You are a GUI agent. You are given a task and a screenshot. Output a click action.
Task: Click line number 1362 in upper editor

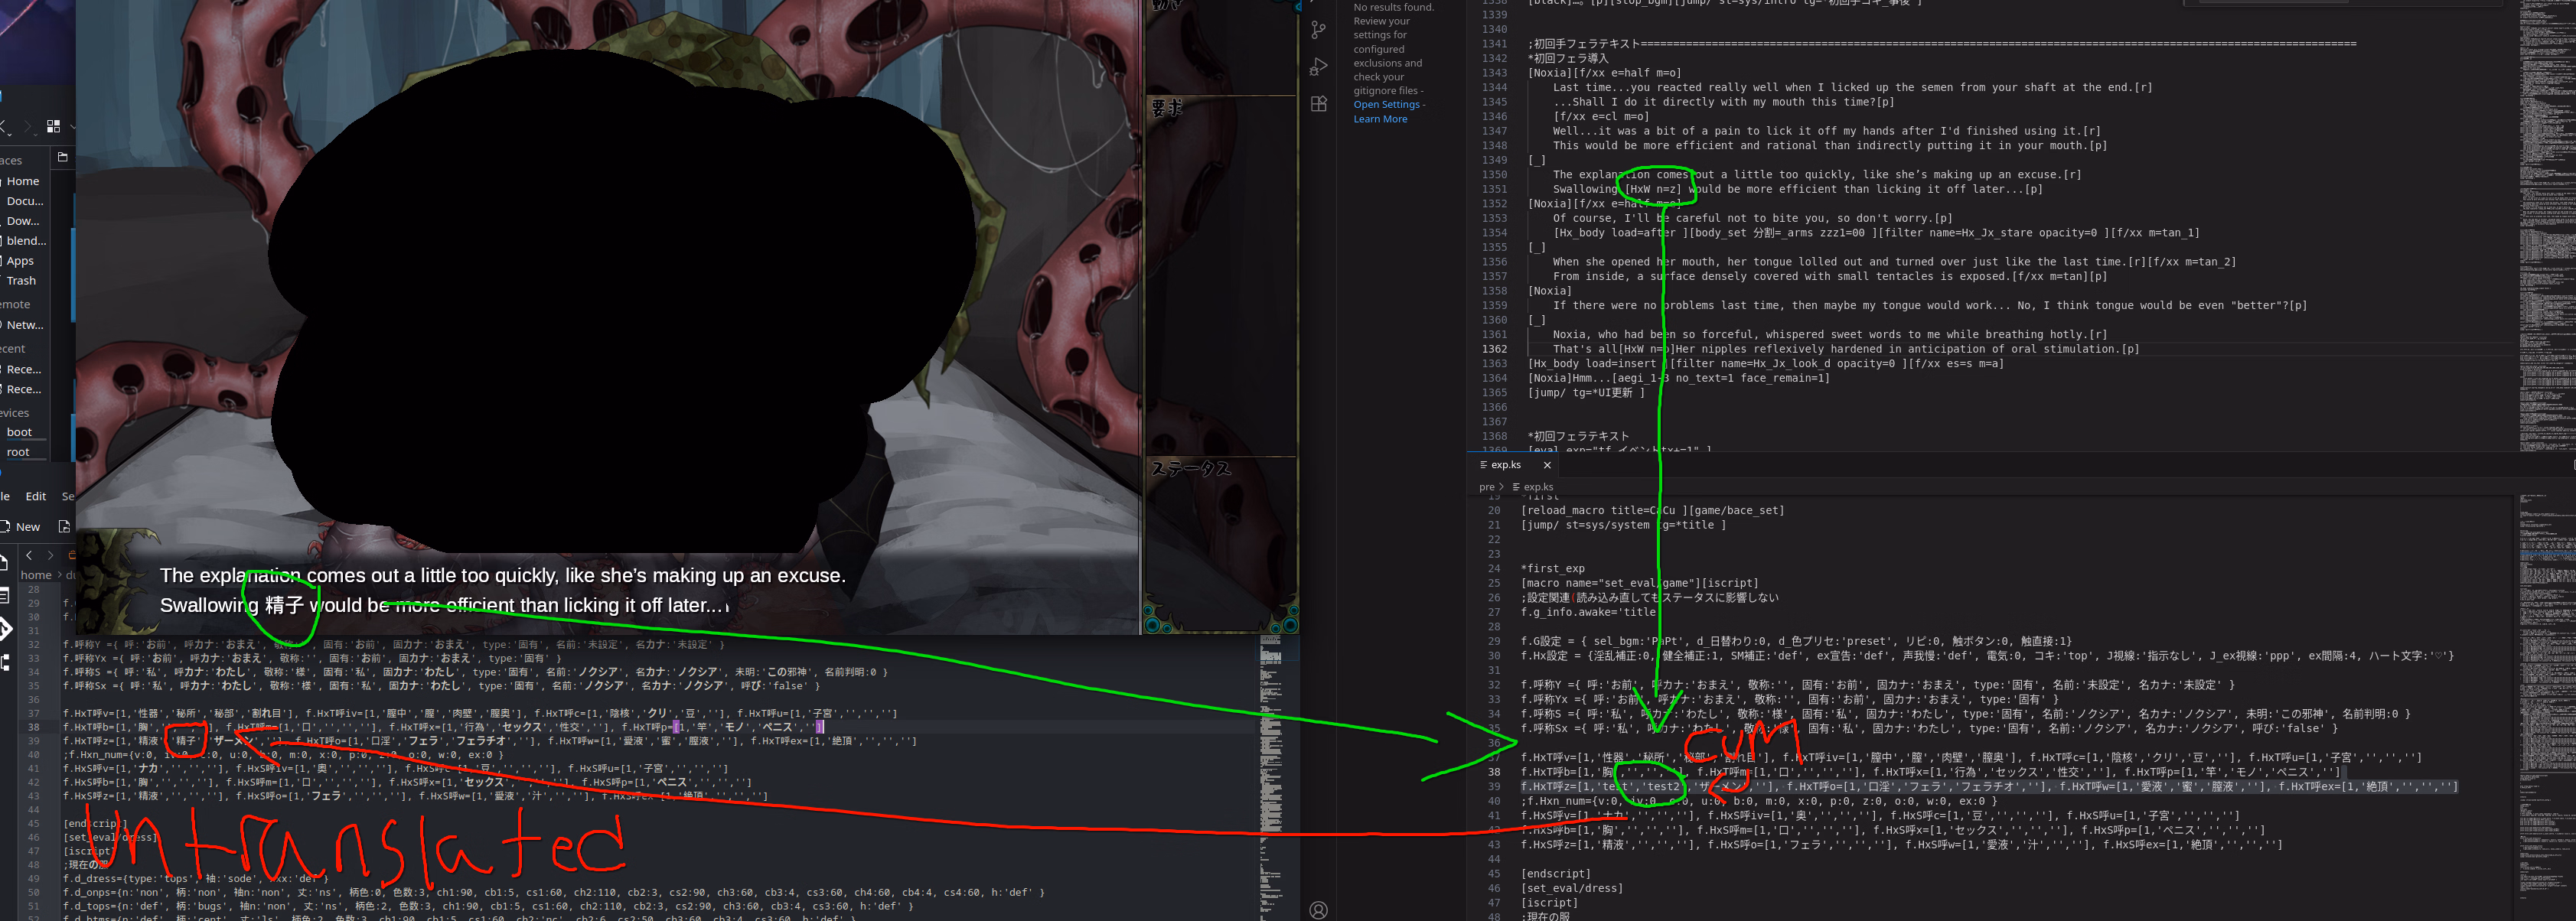(1494, 349)
